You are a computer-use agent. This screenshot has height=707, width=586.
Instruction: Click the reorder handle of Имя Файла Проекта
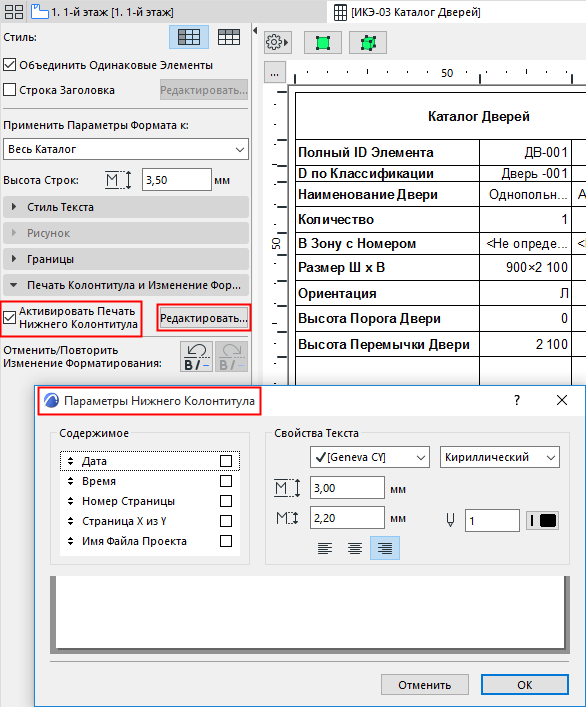(70, 541)
